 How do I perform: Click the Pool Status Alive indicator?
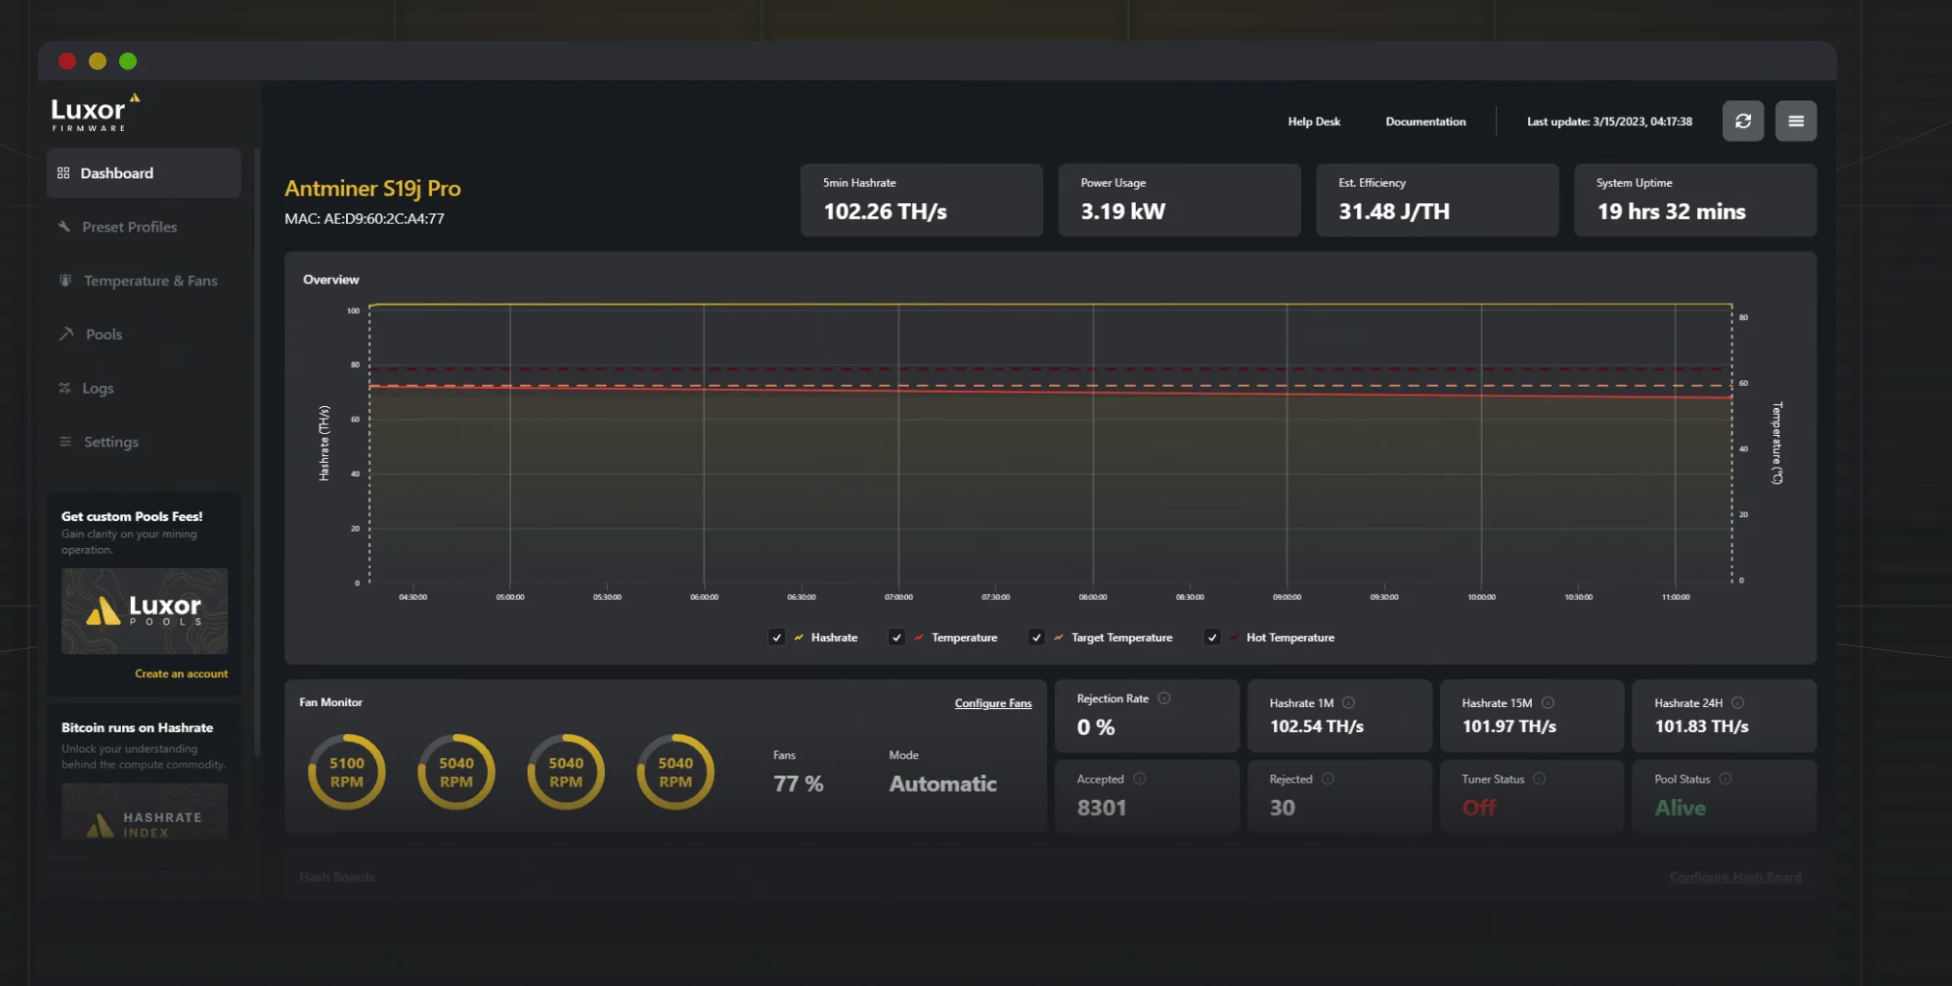tap(1681, 807)
